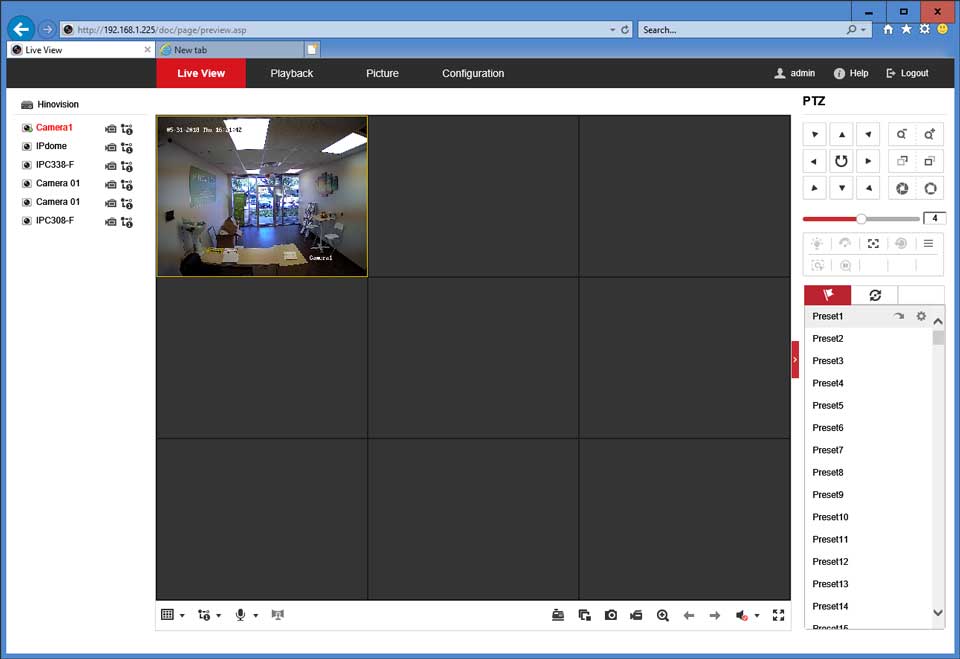Toggle the PTZ light icon
Image resolution: width=960 pixels, height=659 pixels.
[818, 243]
